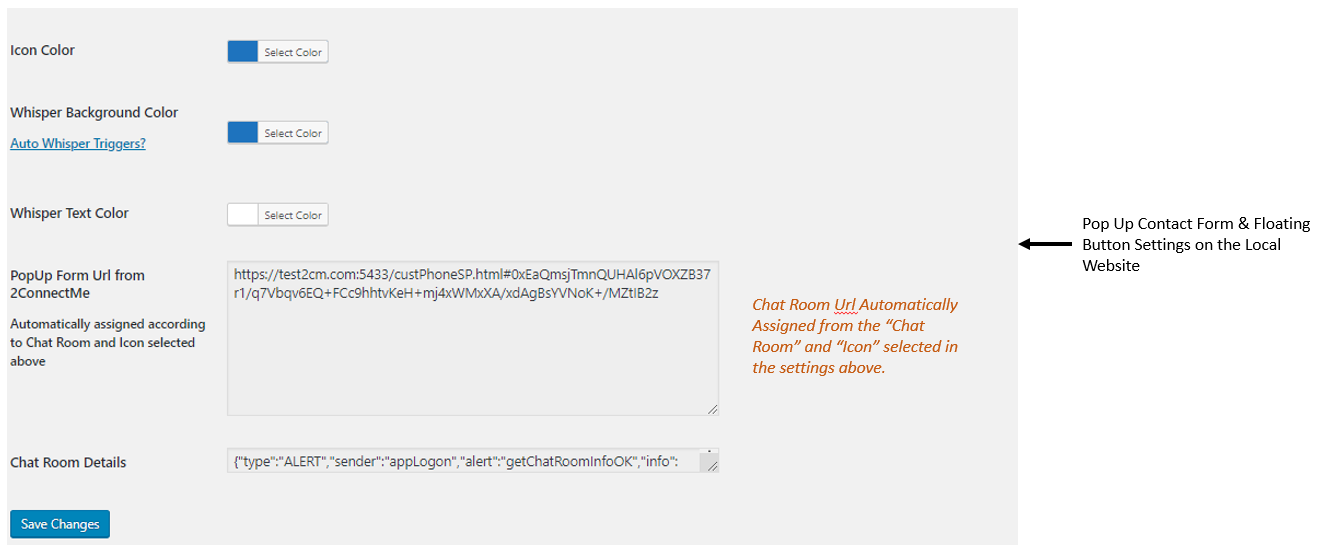The image size is (1321, 556).
Task: Grab the Chat Room Details resize handle
Action: point(713,466)
